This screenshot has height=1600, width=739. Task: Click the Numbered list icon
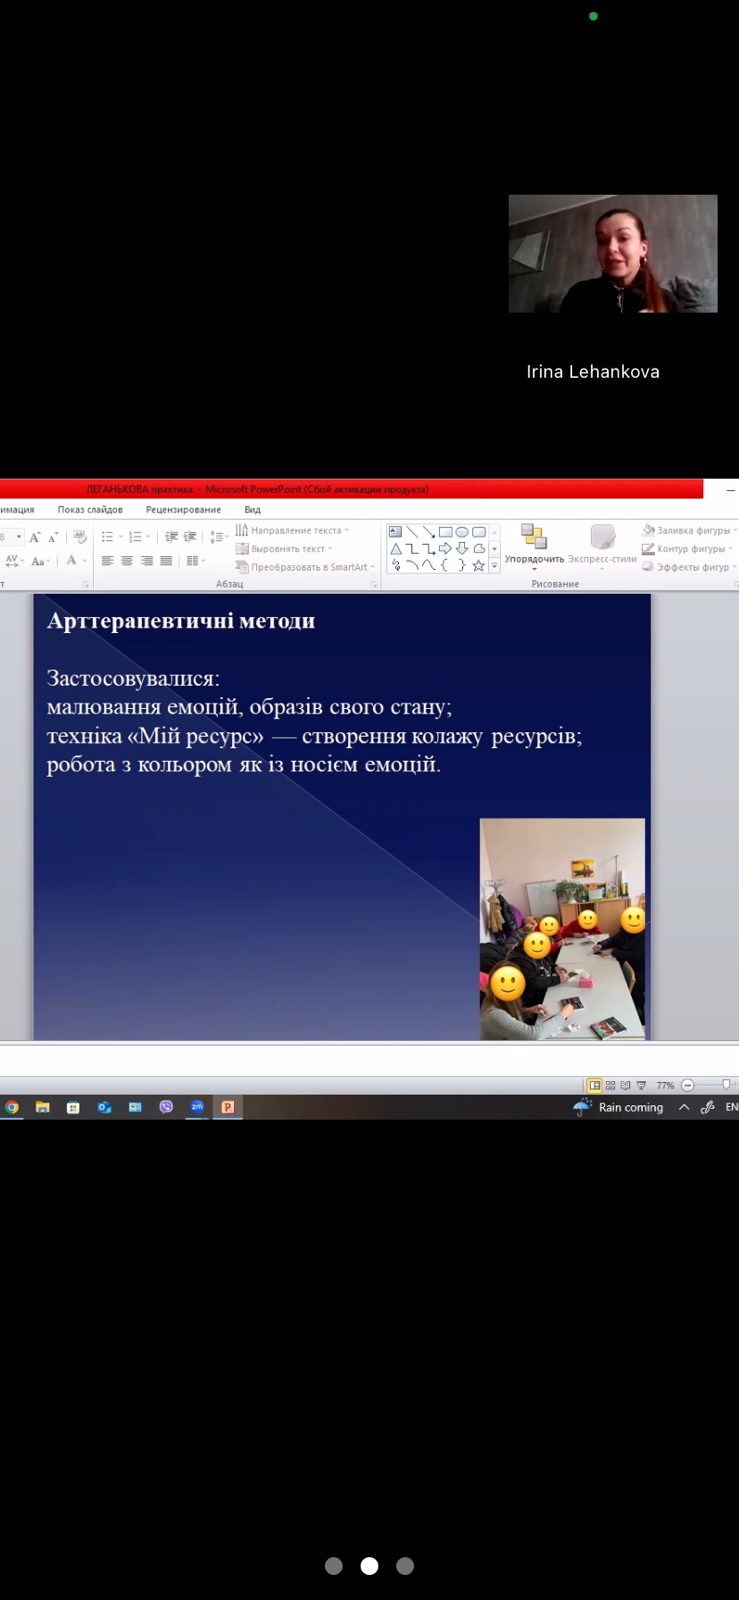click(x=135, y=537)
